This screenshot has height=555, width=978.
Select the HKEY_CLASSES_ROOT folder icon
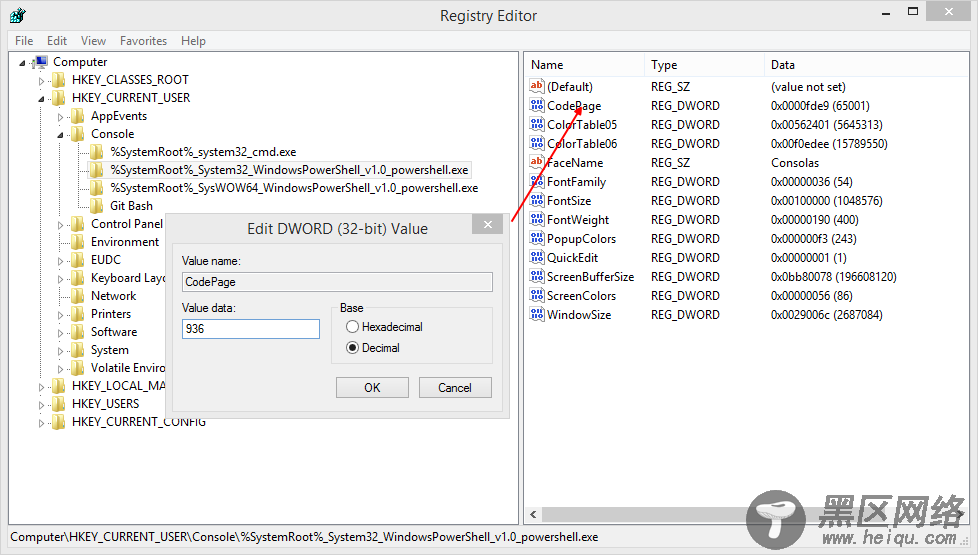coord(59,80)
